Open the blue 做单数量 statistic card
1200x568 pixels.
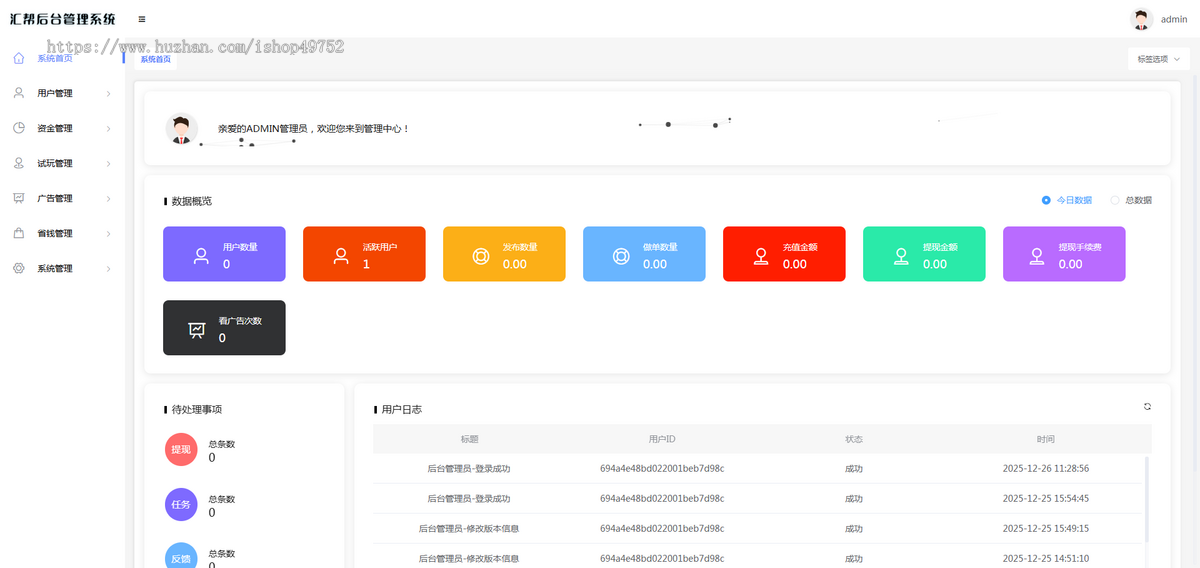(644, 254)
